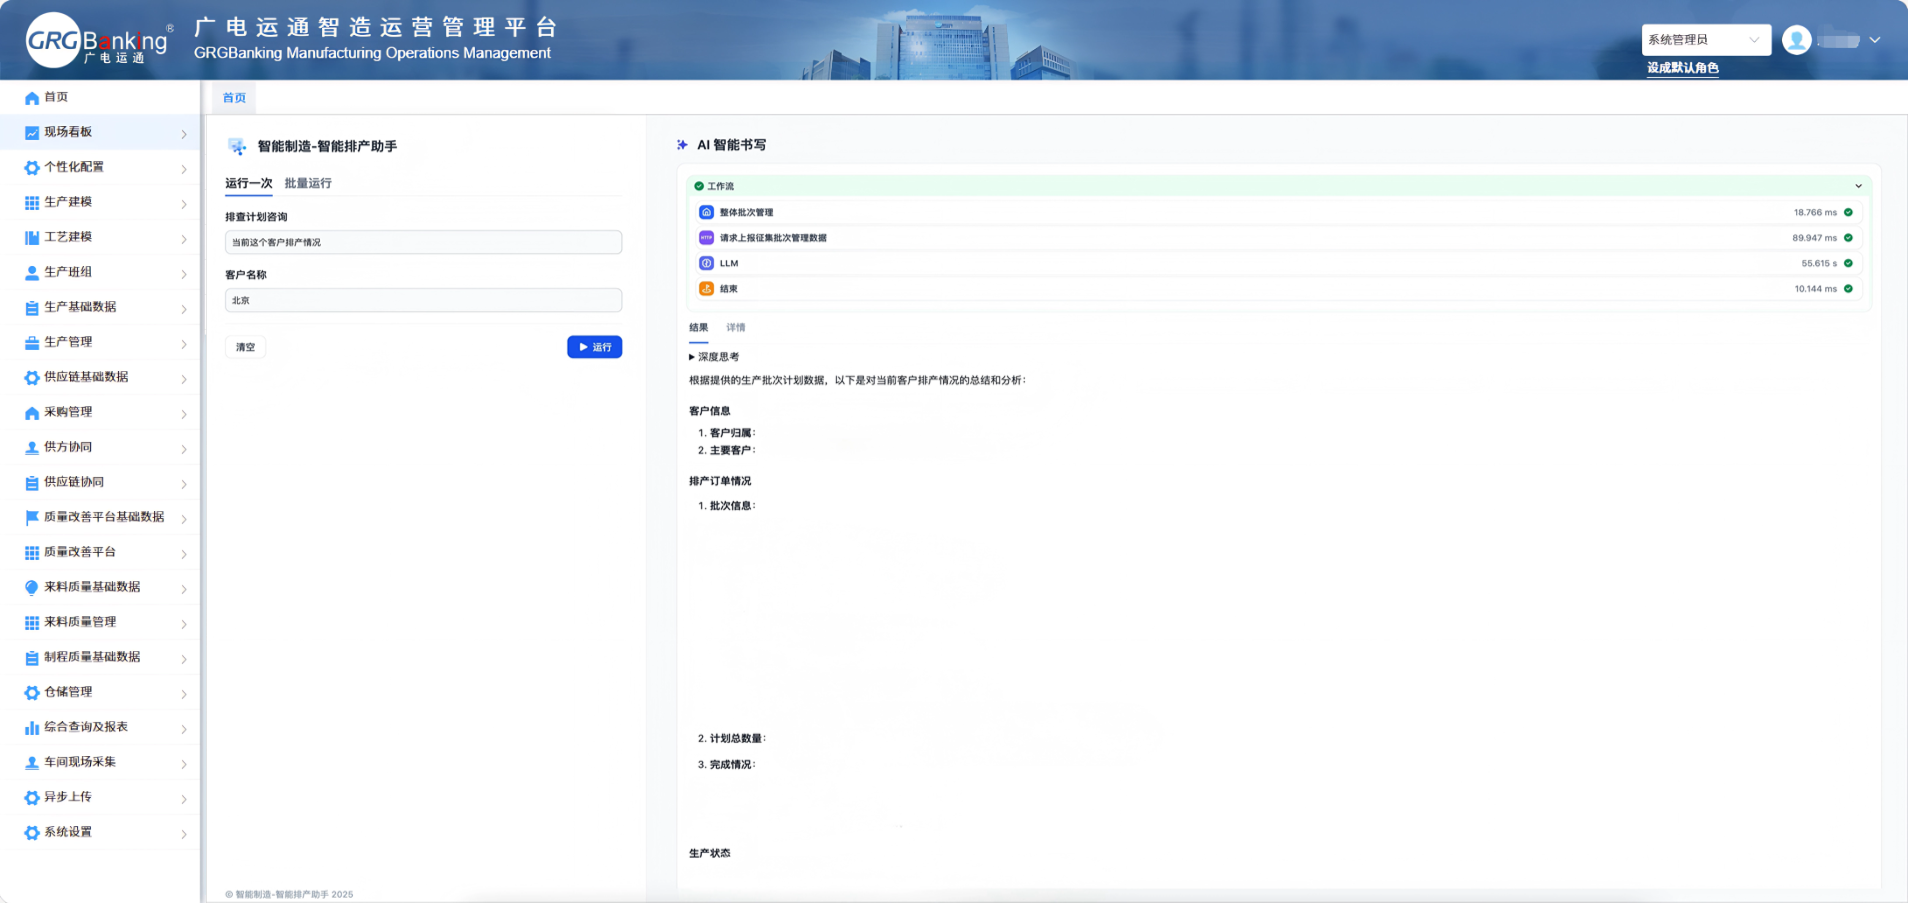Click the 综合查询及报表 bar chart icon
Screen dimensions: 1908x903
(x=32, y=728)
